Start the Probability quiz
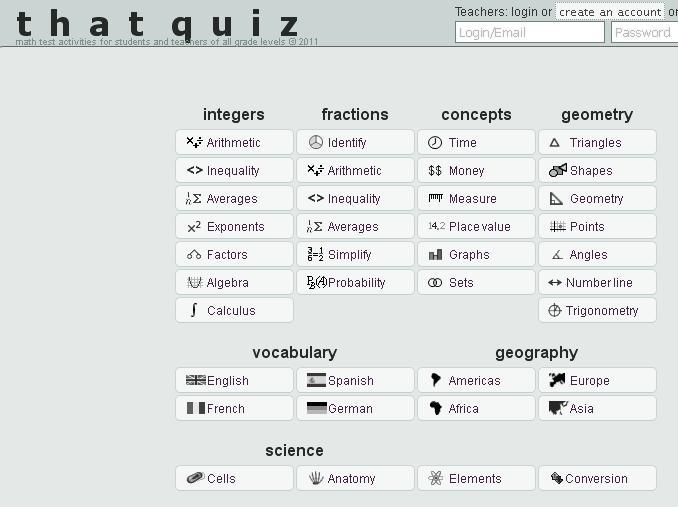The width and height of the screenshot is (678, 507). (x=355, y=283)
